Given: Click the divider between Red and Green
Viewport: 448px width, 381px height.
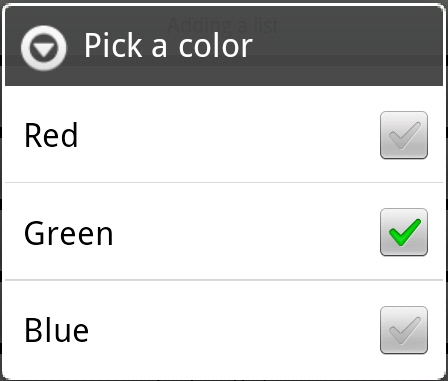Looking at the screenshot, I should pos(224,183).
